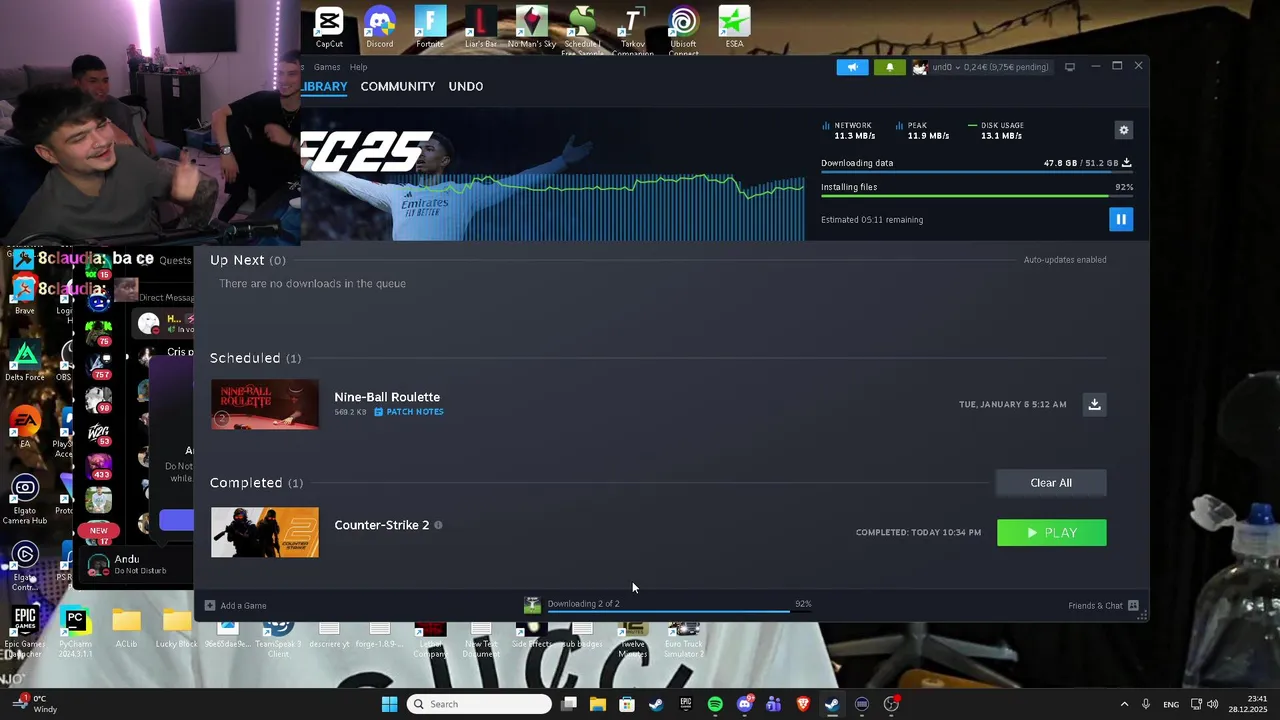Open Steam download settings gear
The image size is (1280, 720).
coord(1124,130)
